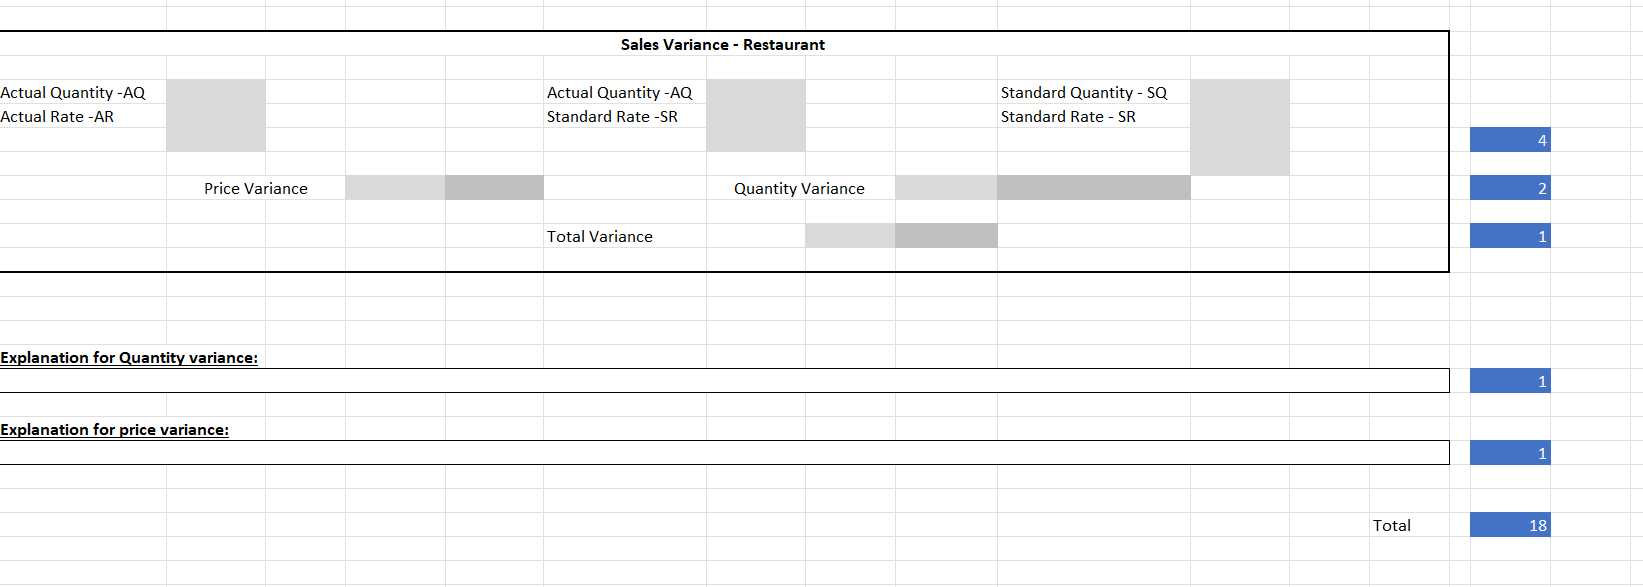Click the 'Actual Quantity -AQ' label above Standard Rate -SR
1643x587 pixels.
pos(619,92)
